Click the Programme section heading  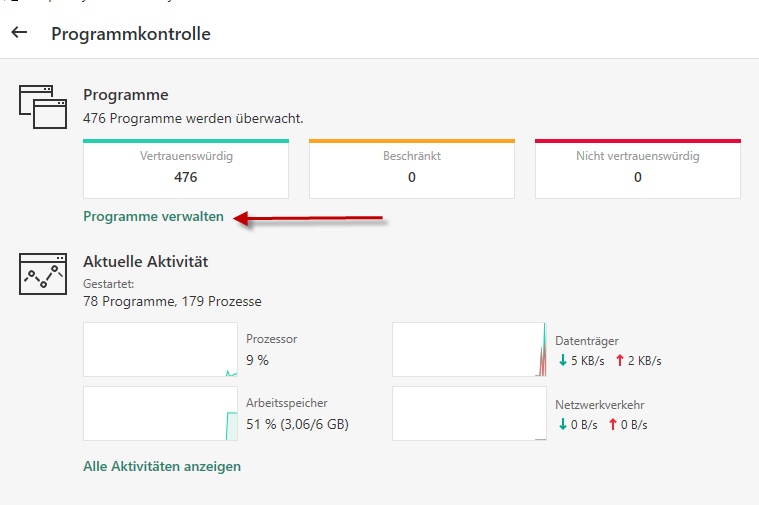[x=126, y=95]
